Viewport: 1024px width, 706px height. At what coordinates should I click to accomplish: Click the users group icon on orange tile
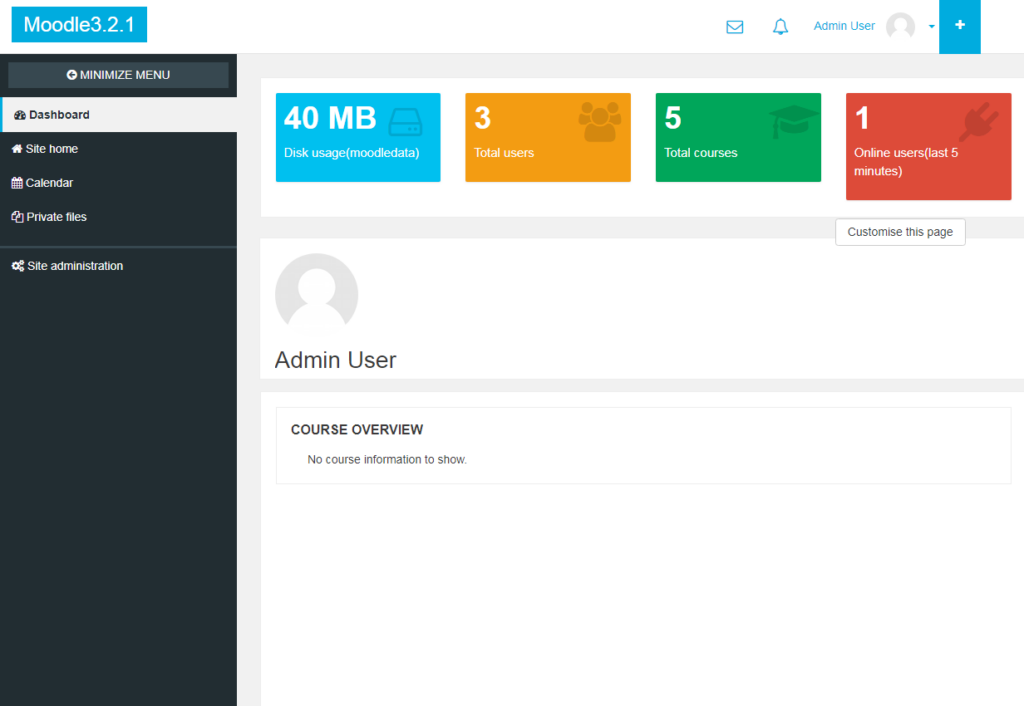599,122
